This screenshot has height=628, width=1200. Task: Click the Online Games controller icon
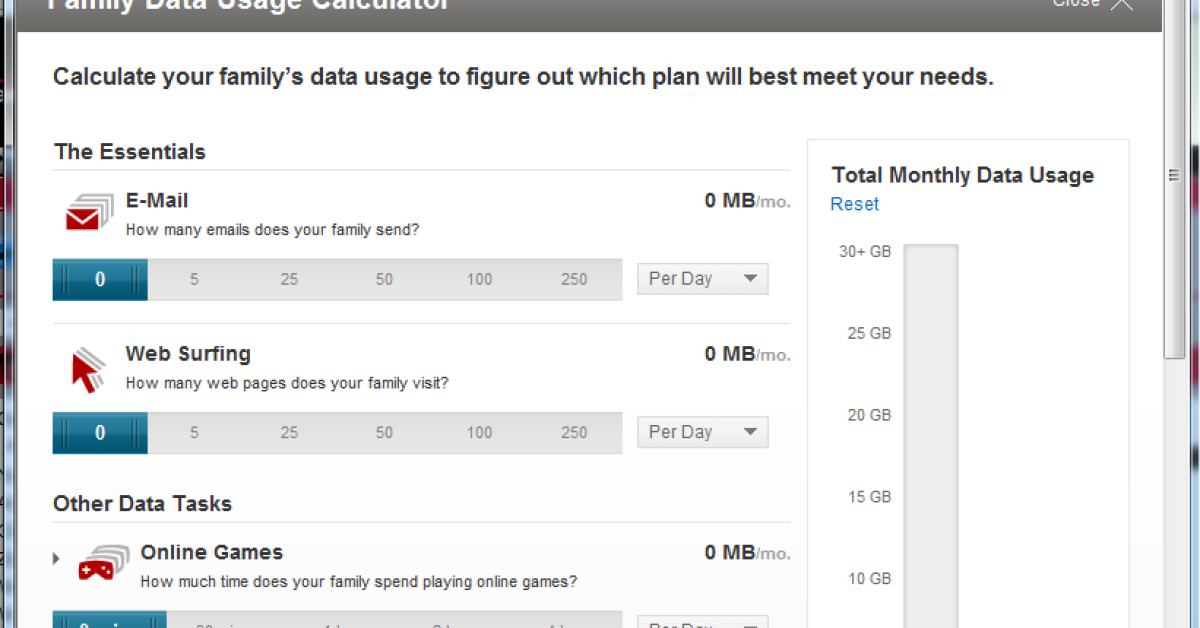click(x=103, y=562)
